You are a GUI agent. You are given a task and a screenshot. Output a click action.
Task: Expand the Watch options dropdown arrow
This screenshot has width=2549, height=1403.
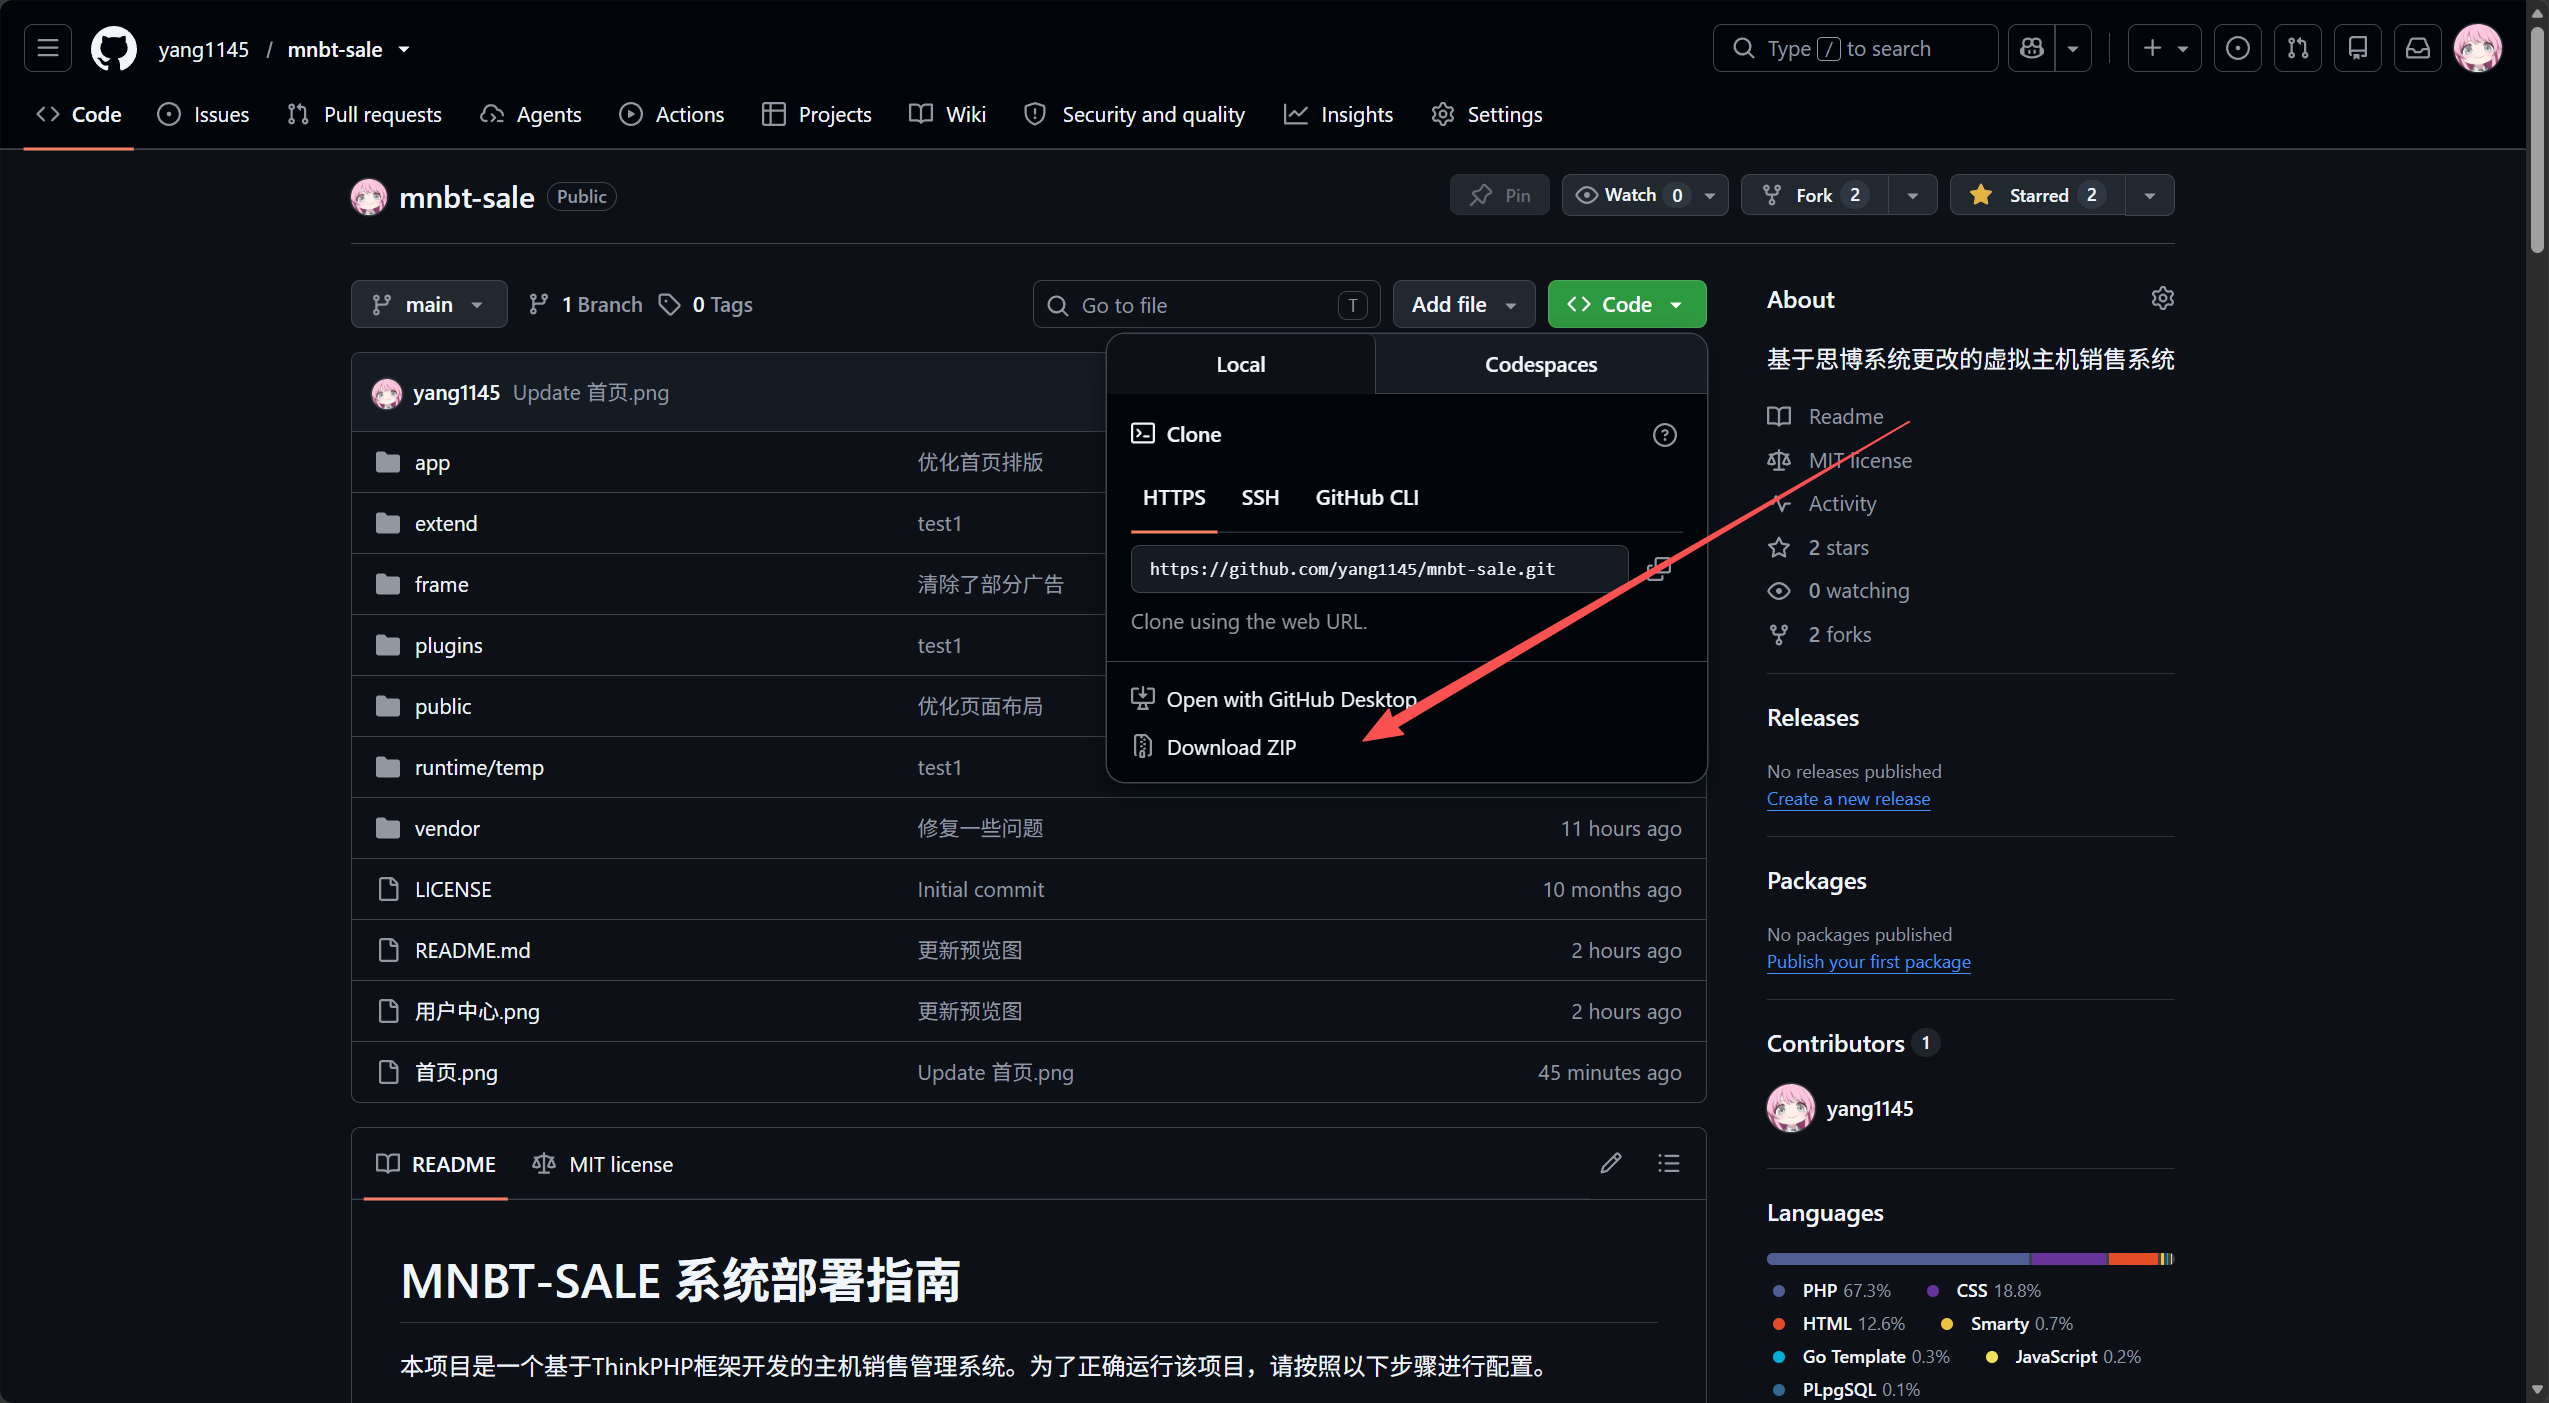pos(1710,195)
